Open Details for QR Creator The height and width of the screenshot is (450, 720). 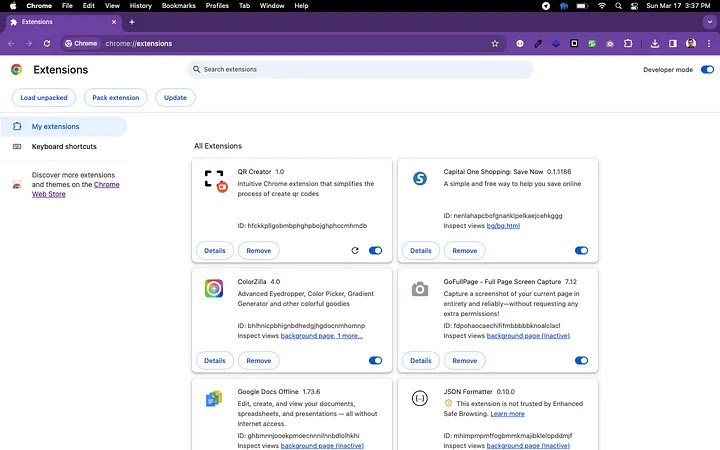point(214,251)
